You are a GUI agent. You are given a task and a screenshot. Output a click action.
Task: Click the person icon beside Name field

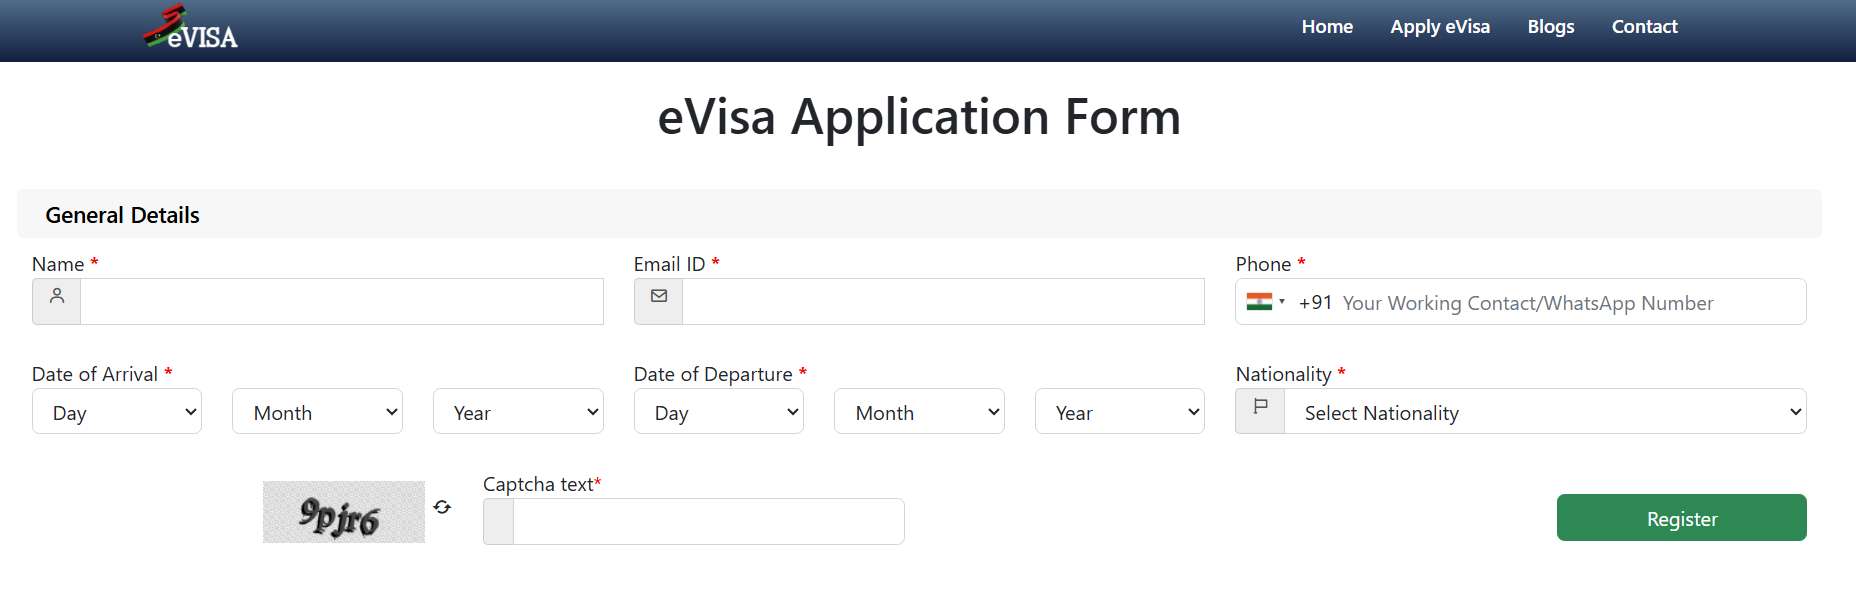(57, 296)
